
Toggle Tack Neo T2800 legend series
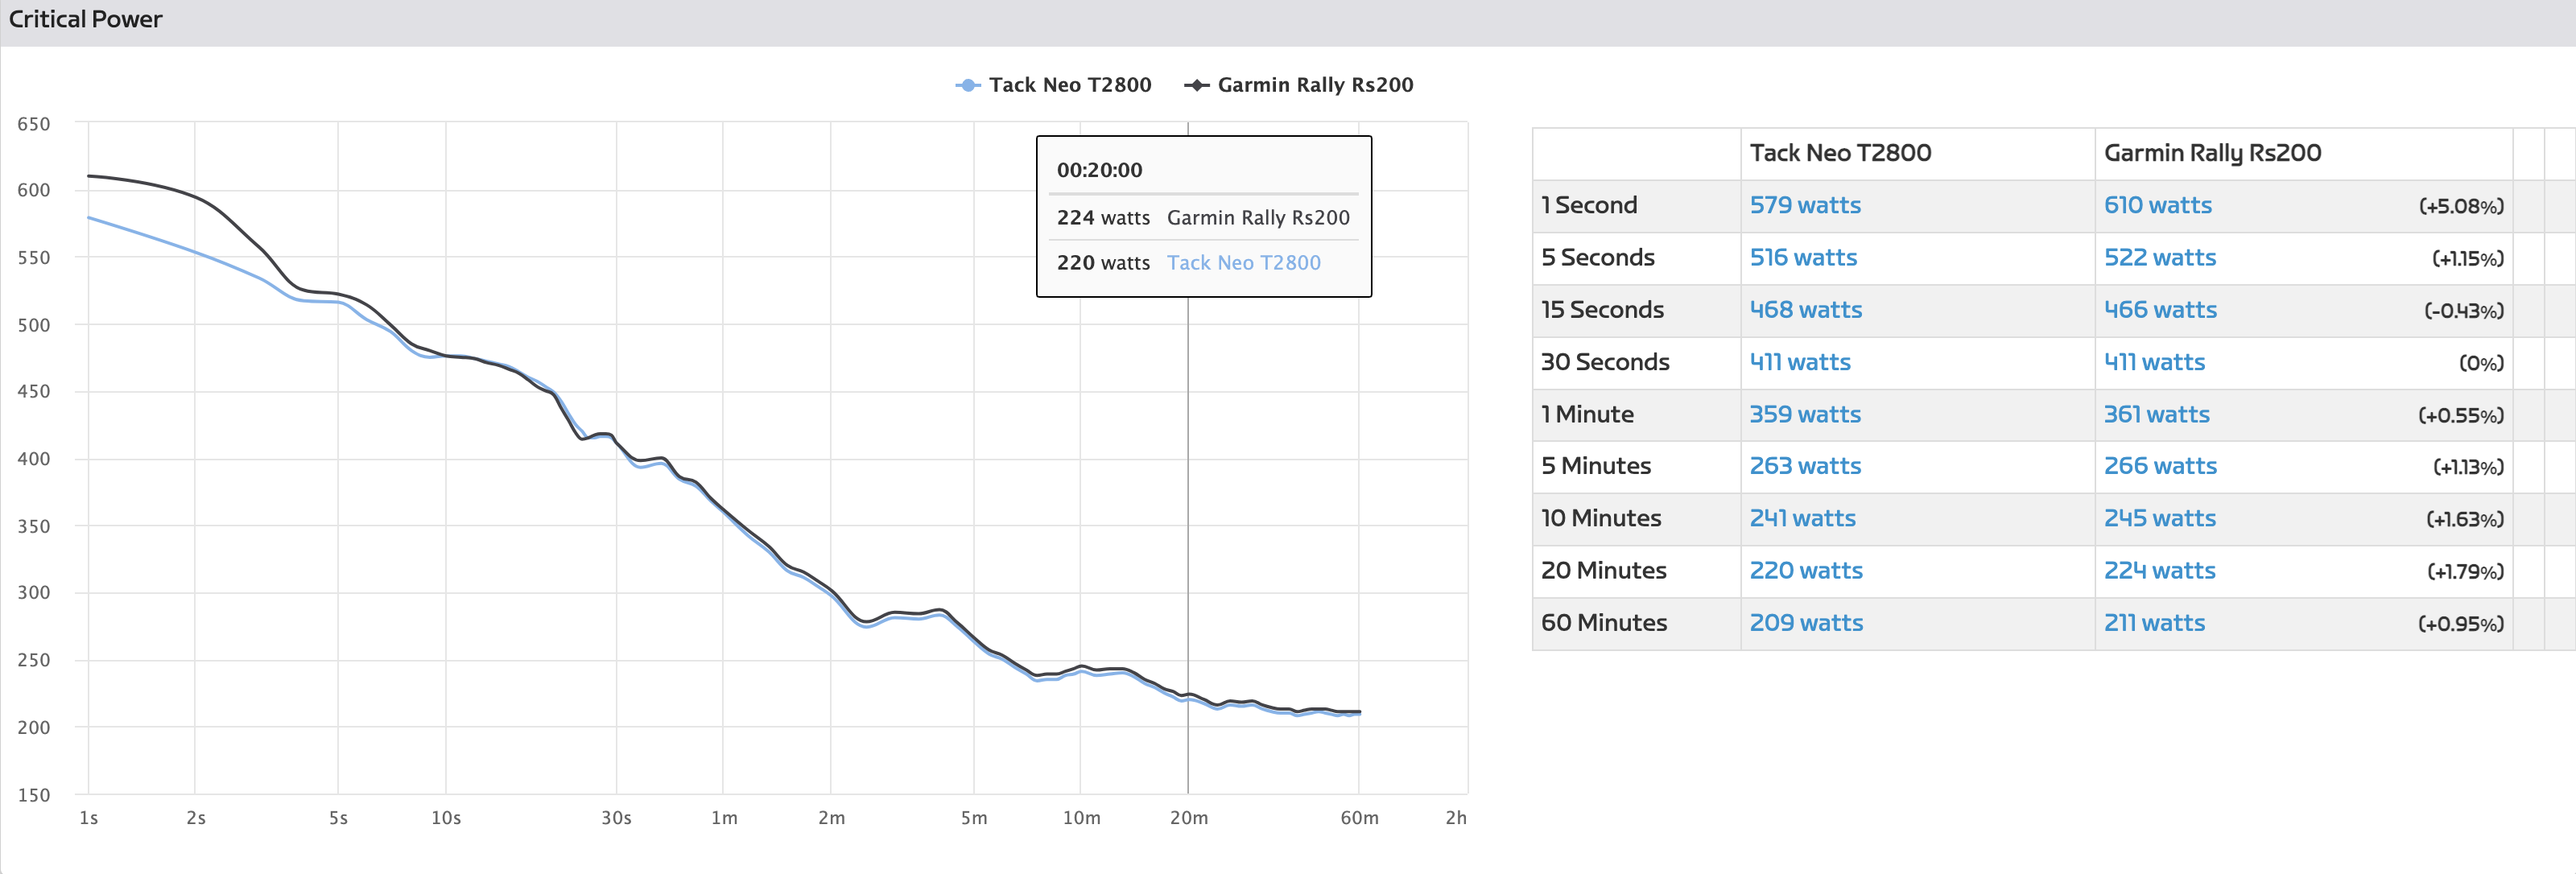1069,85
